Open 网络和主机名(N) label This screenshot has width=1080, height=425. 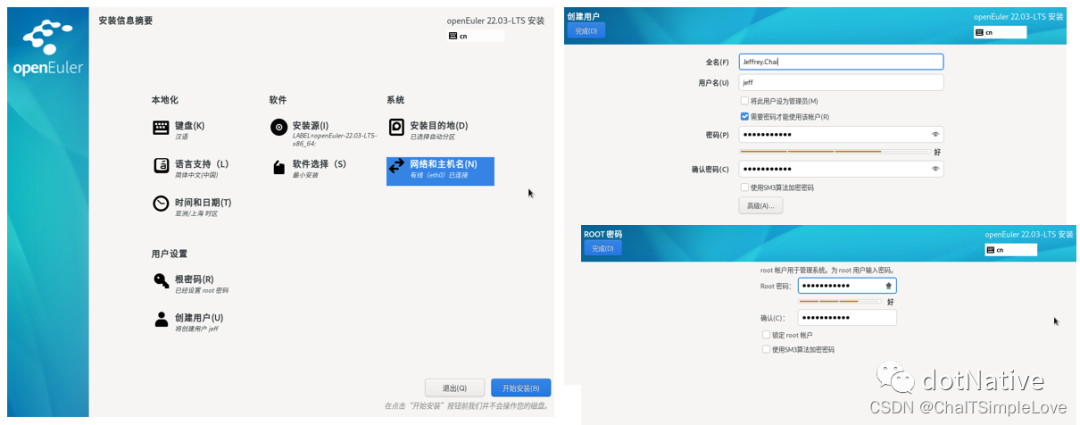click(x=444, y=164)
